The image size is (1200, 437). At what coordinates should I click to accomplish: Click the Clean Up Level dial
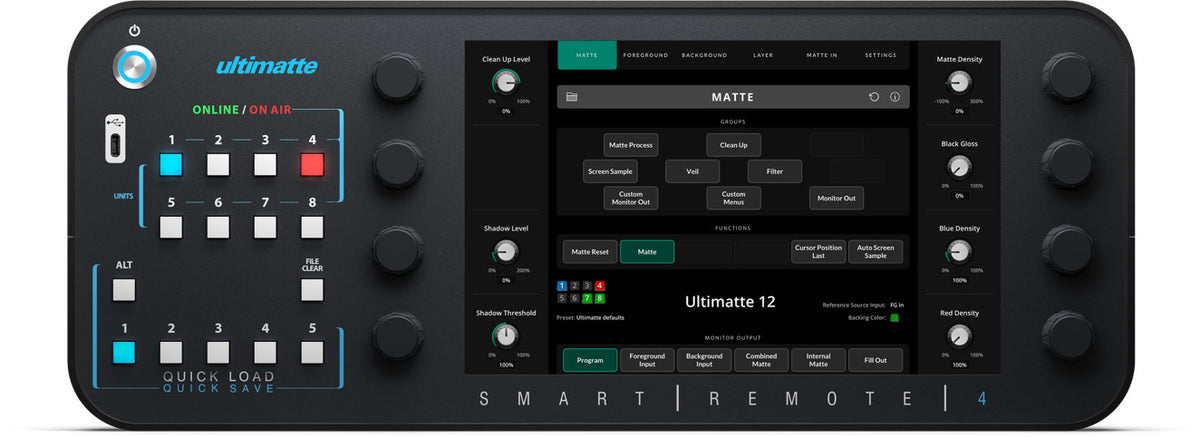(x=506, y=82)
